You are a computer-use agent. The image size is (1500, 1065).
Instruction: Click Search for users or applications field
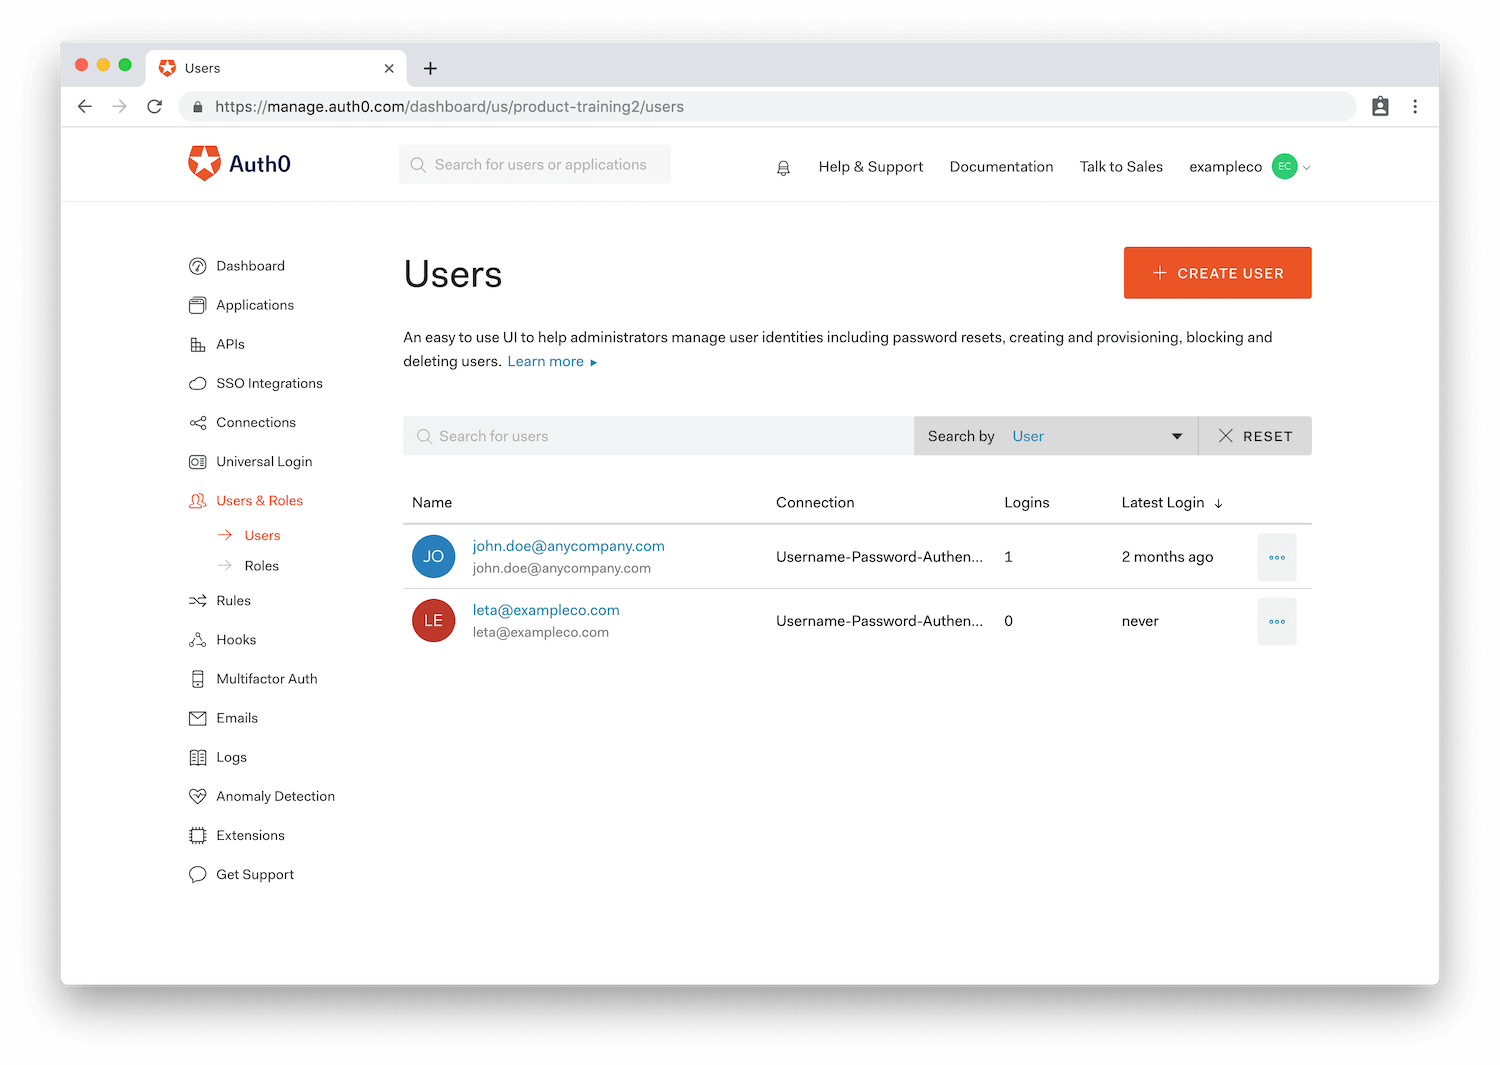(x=535, y=165)
